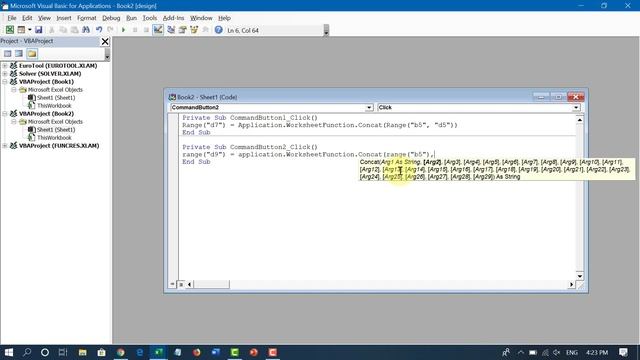This screenshot has height=360, width=640.
Task: Select ThisWorkbook under Book2
Action: coord(54,138)
